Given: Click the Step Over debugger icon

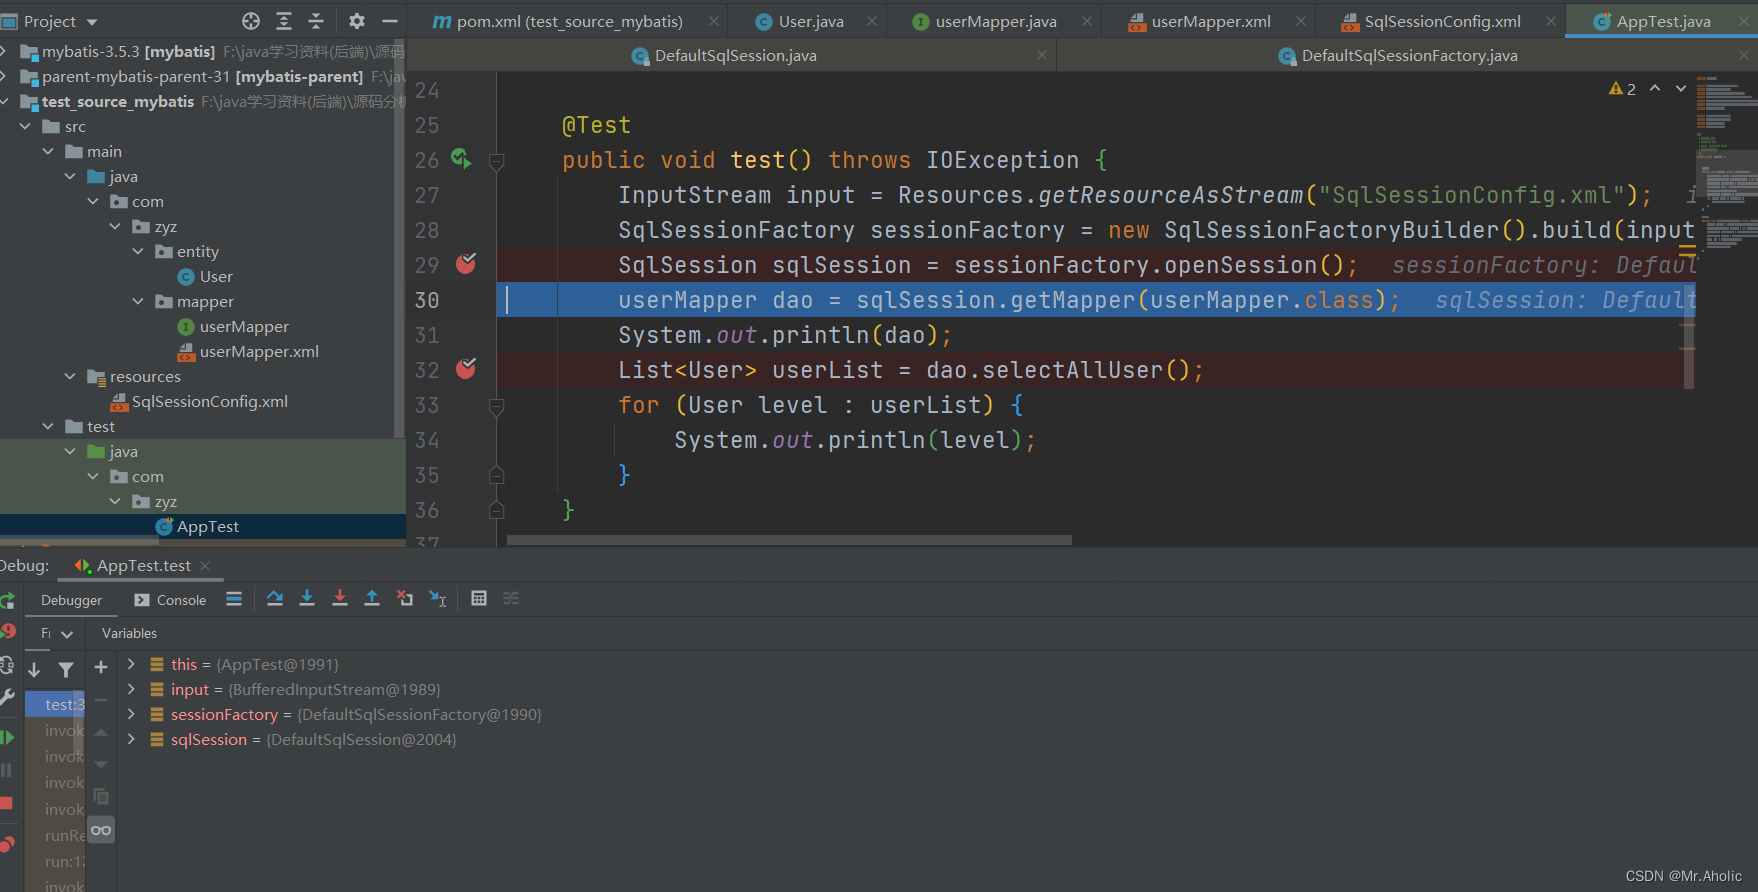Looking at the screenshot, I should (275, 598).
